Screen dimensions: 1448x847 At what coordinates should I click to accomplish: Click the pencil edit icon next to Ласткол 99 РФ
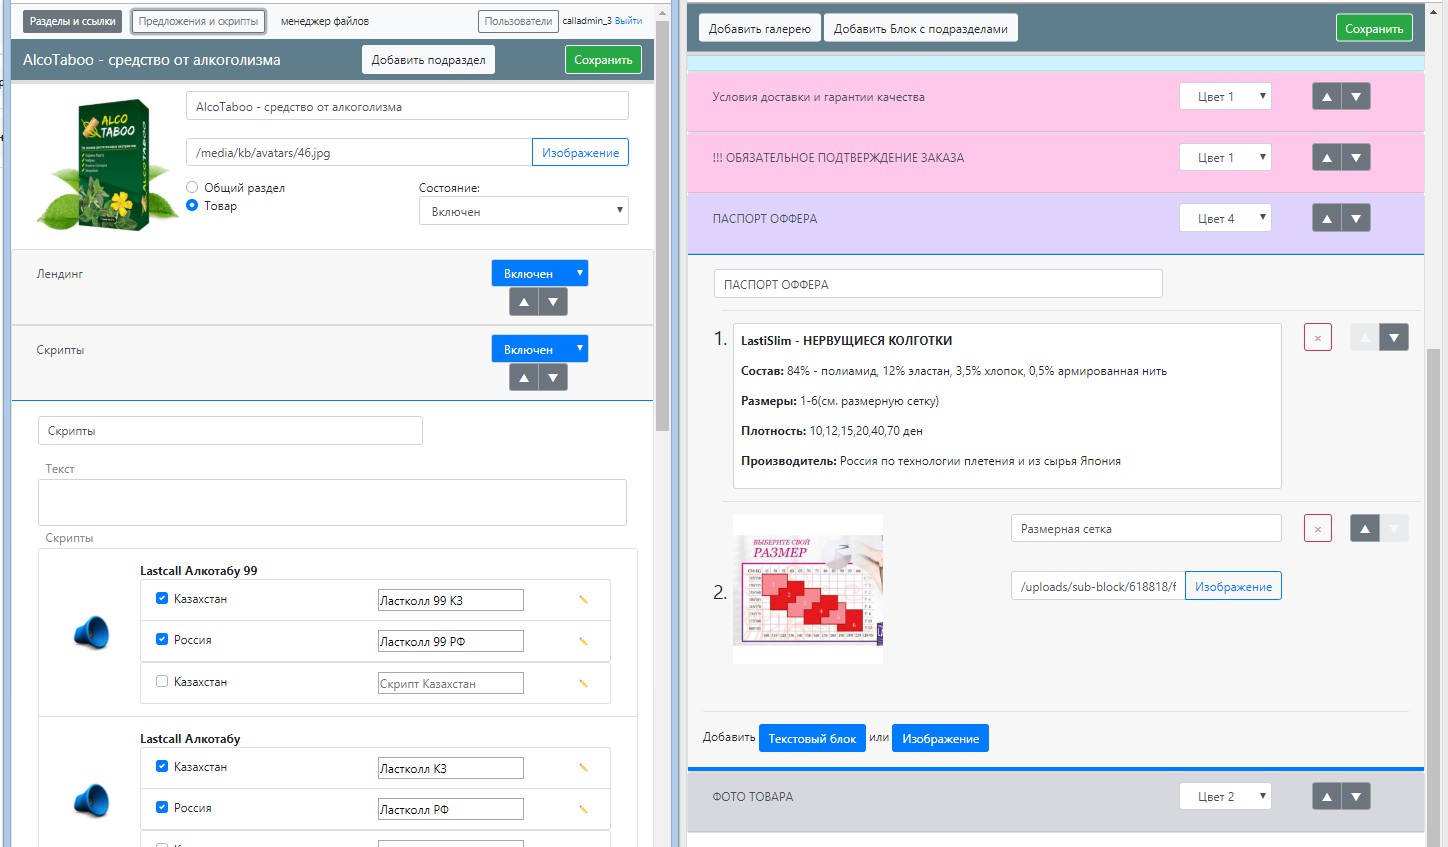click(583, 641)
